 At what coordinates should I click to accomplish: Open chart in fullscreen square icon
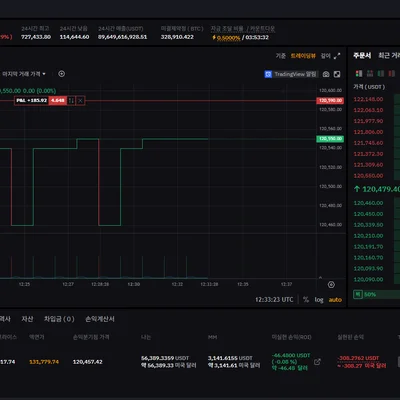coord(337,74)
